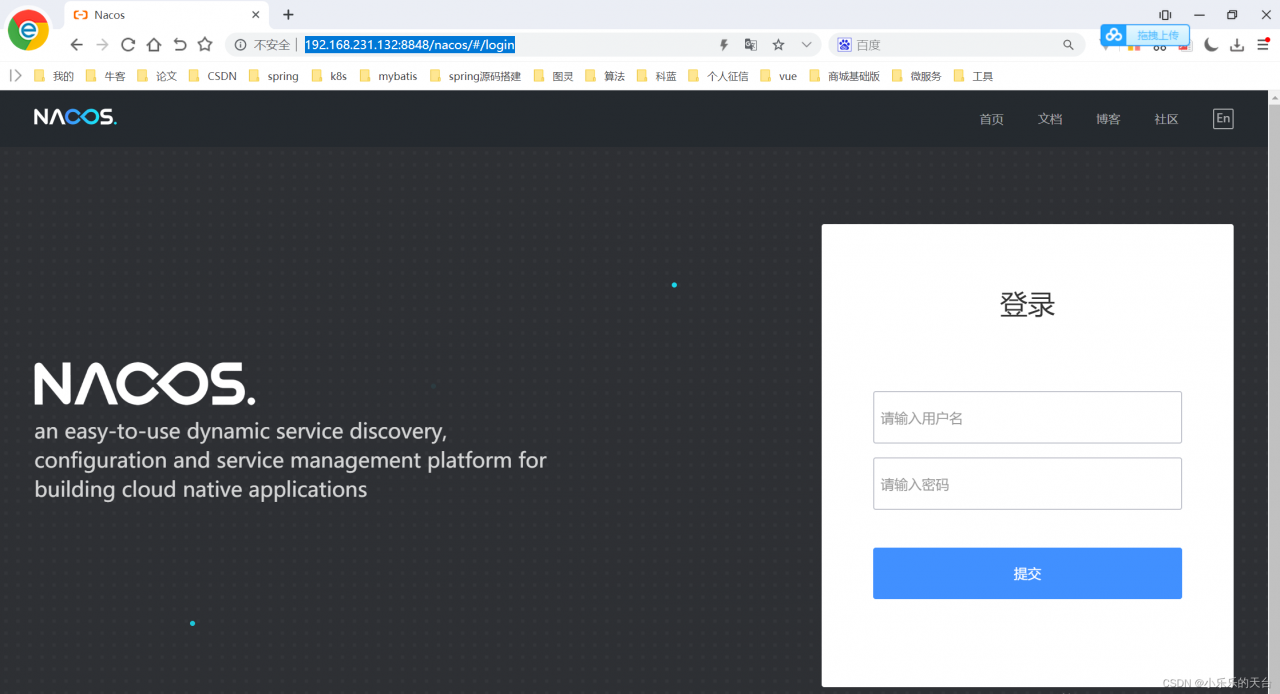Click the Nacos logo in the header
Viewport: 1280px width, 694px height.
coord(75,117)
